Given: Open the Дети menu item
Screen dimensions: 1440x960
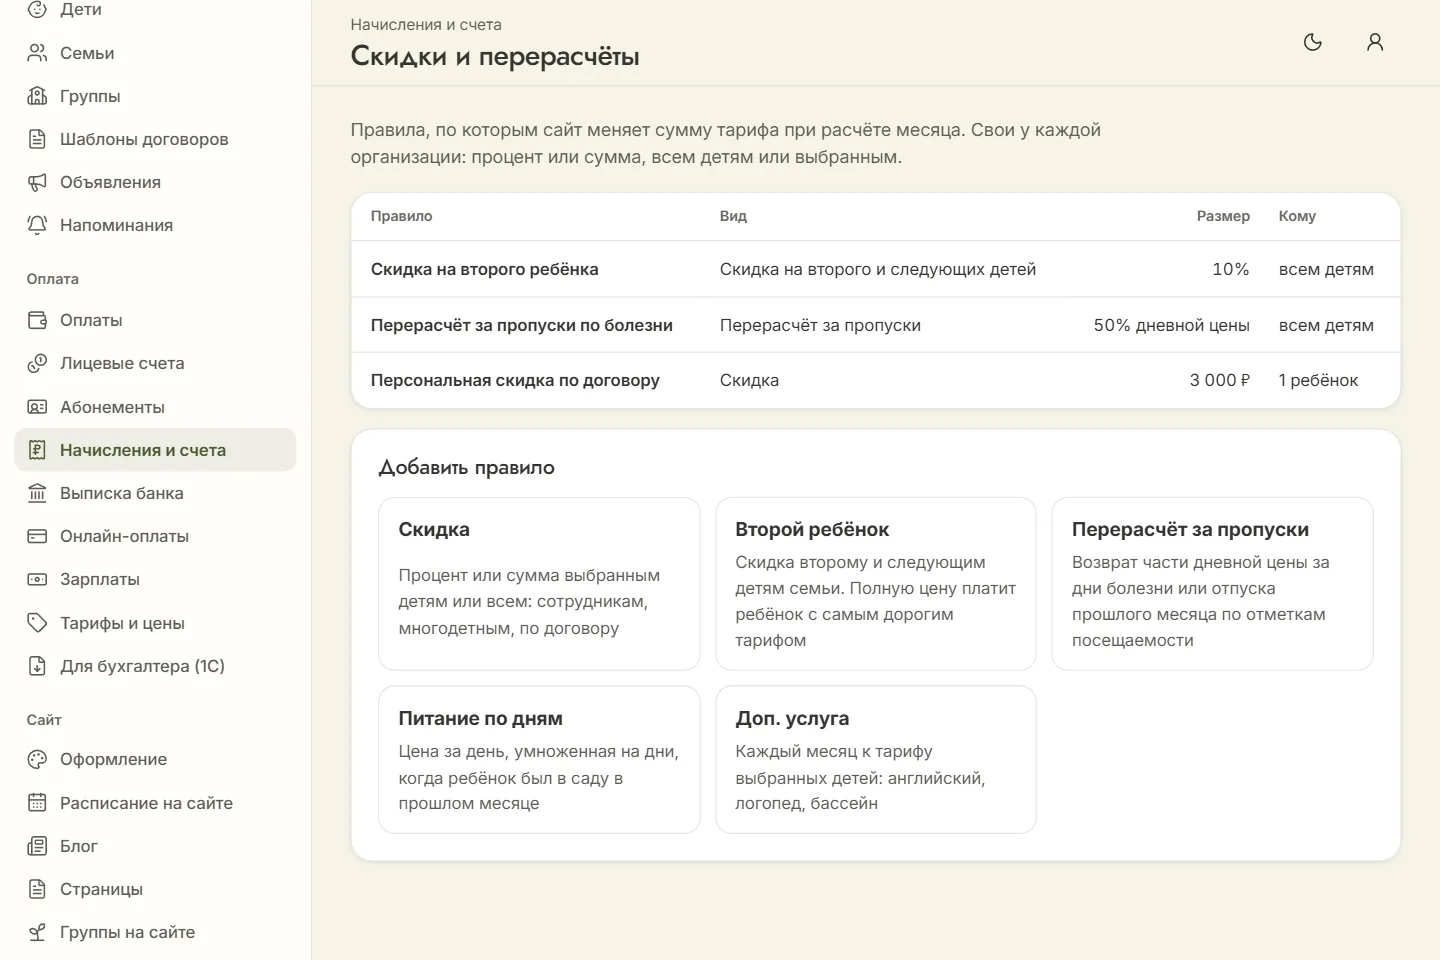Looking at the screenshot, I should coord(155,10).
